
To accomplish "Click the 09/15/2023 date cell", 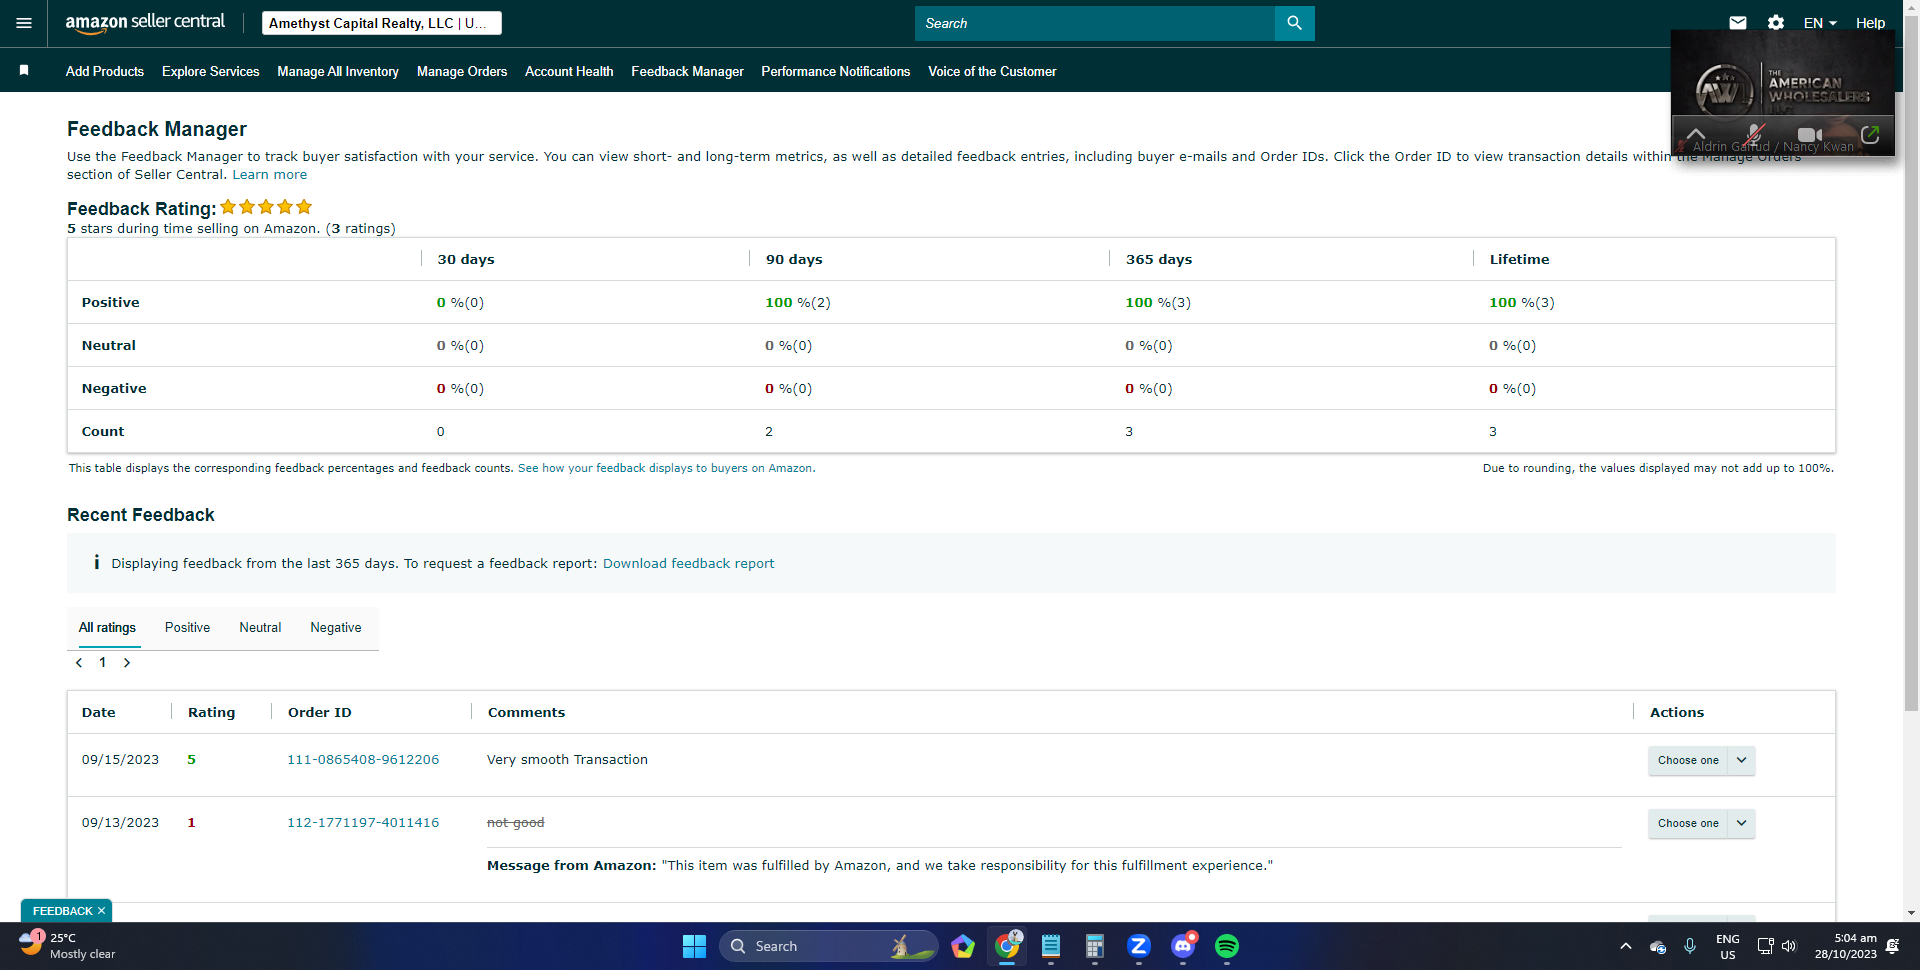I will click(120, 760).
